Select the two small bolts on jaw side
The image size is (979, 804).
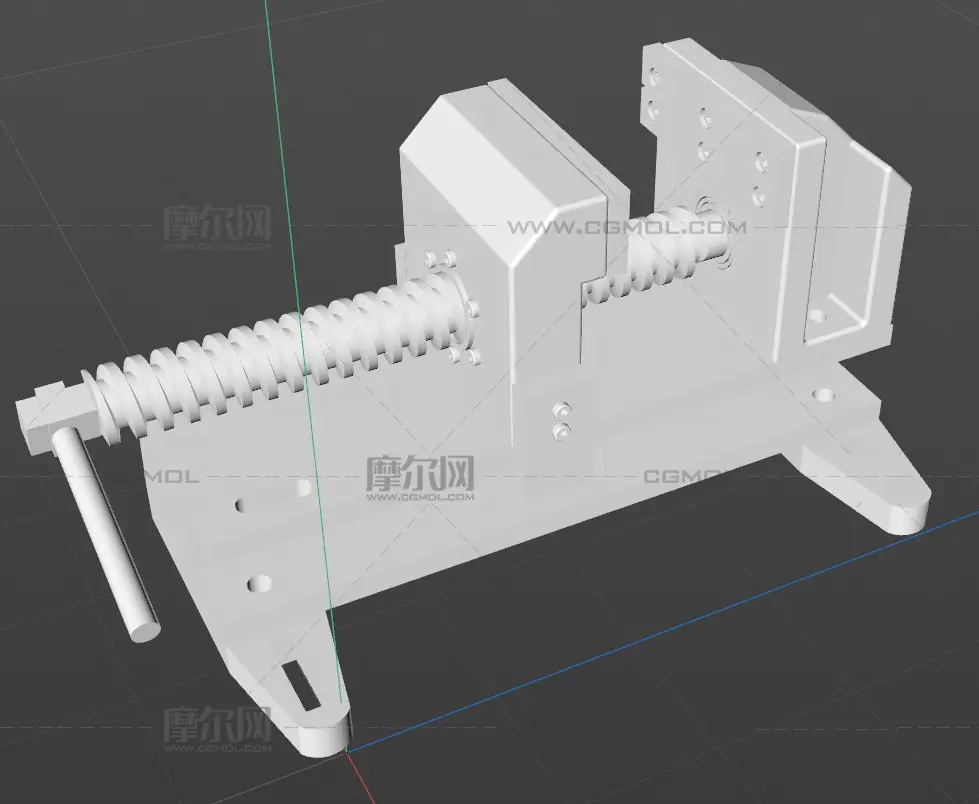(x=563, y=420)
